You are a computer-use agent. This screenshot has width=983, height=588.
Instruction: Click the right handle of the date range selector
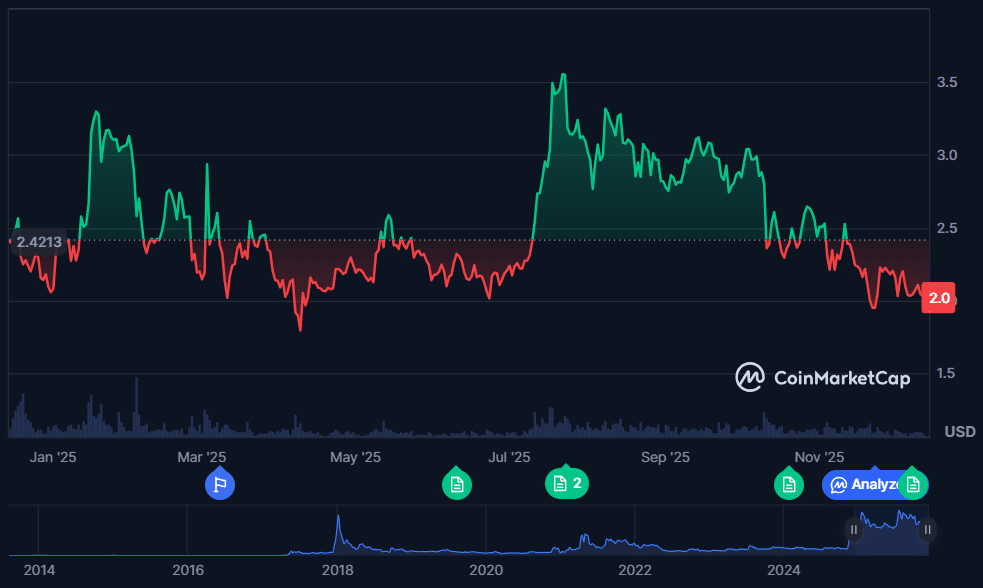[x=928, y=529]
